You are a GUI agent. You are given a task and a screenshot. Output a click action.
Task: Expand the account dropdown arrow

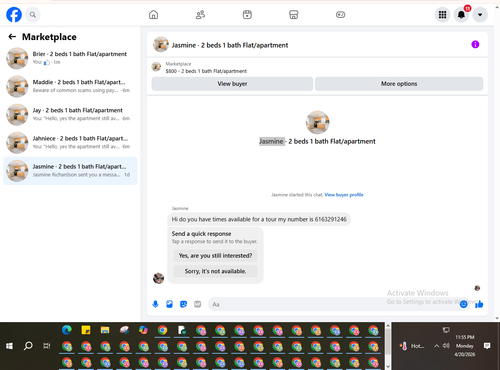click(x=480, y=15)
